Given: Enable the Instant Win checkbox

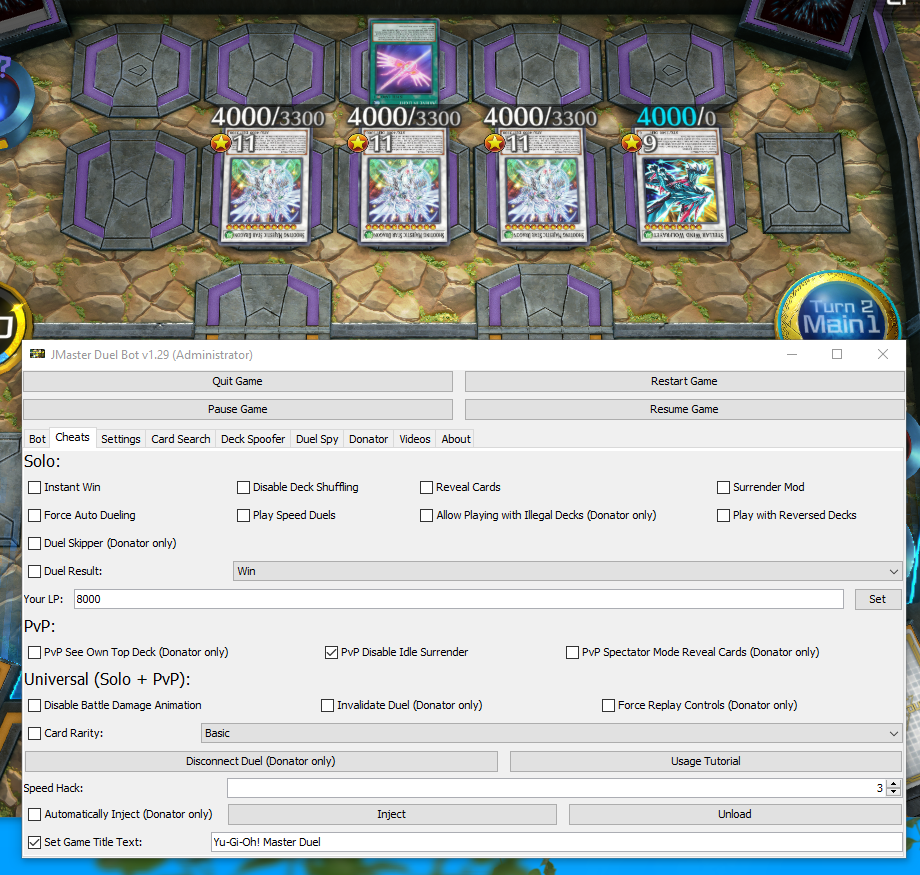Looking at the screenshot, I should click(35, 487).
